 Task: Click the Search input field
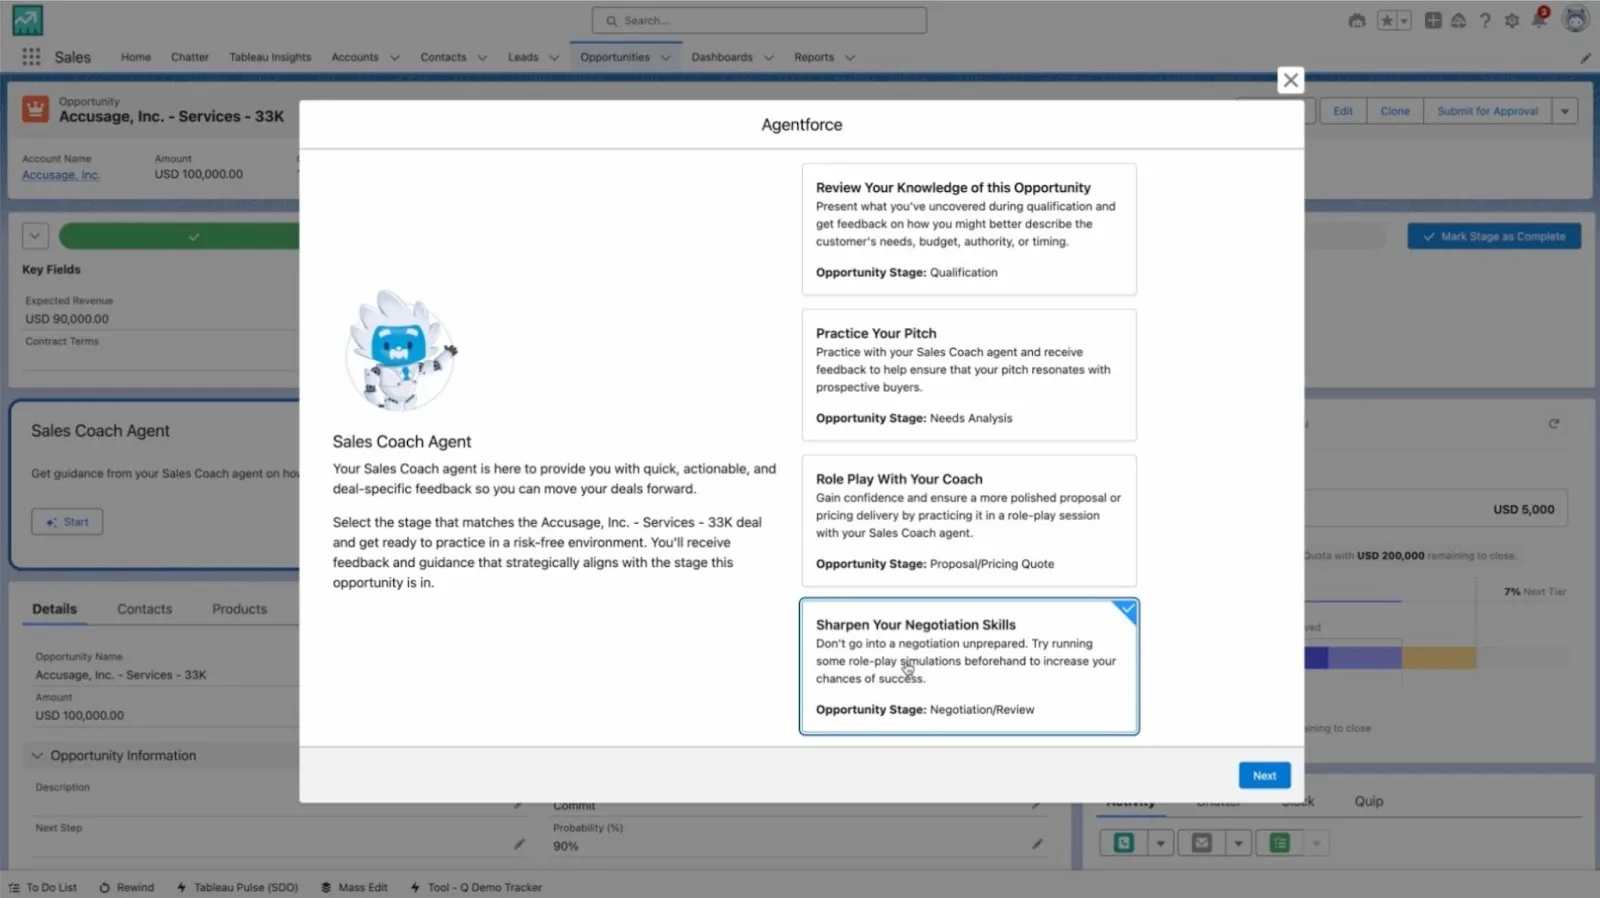pyautogui.click(x=759, y=20)
